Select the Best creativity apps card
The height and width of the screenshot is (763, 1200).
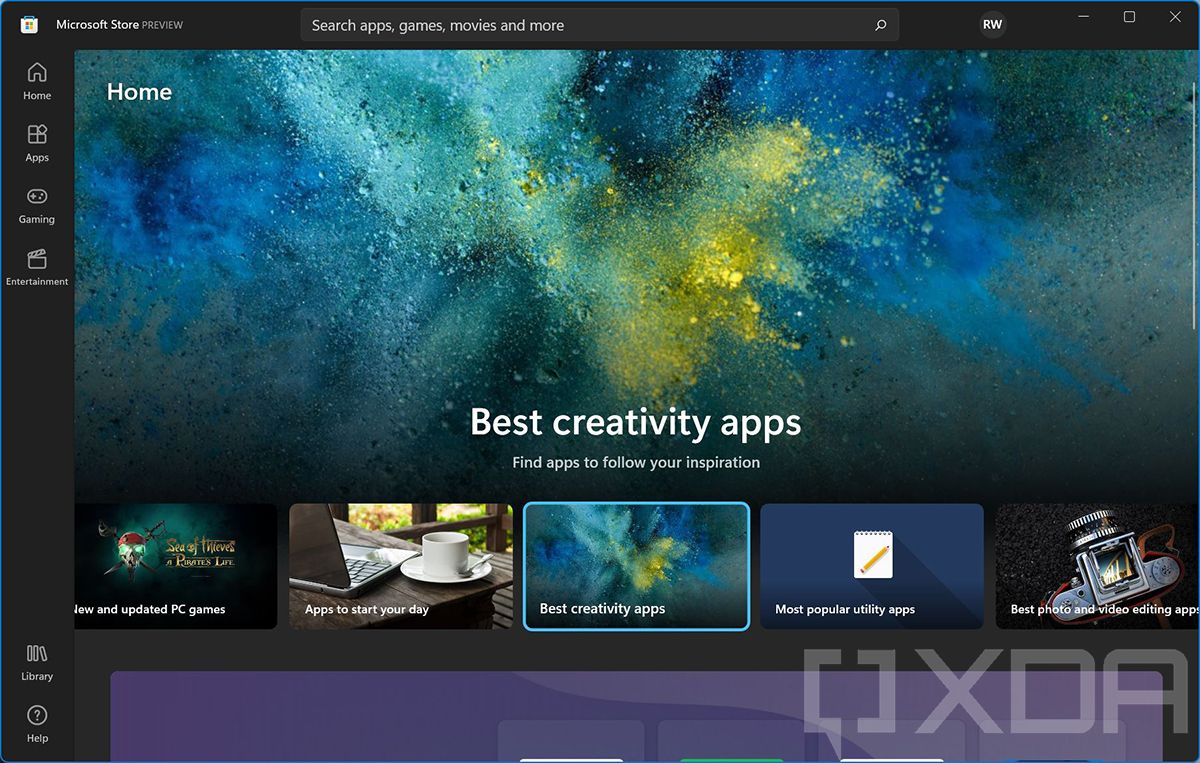click(636, 566)
